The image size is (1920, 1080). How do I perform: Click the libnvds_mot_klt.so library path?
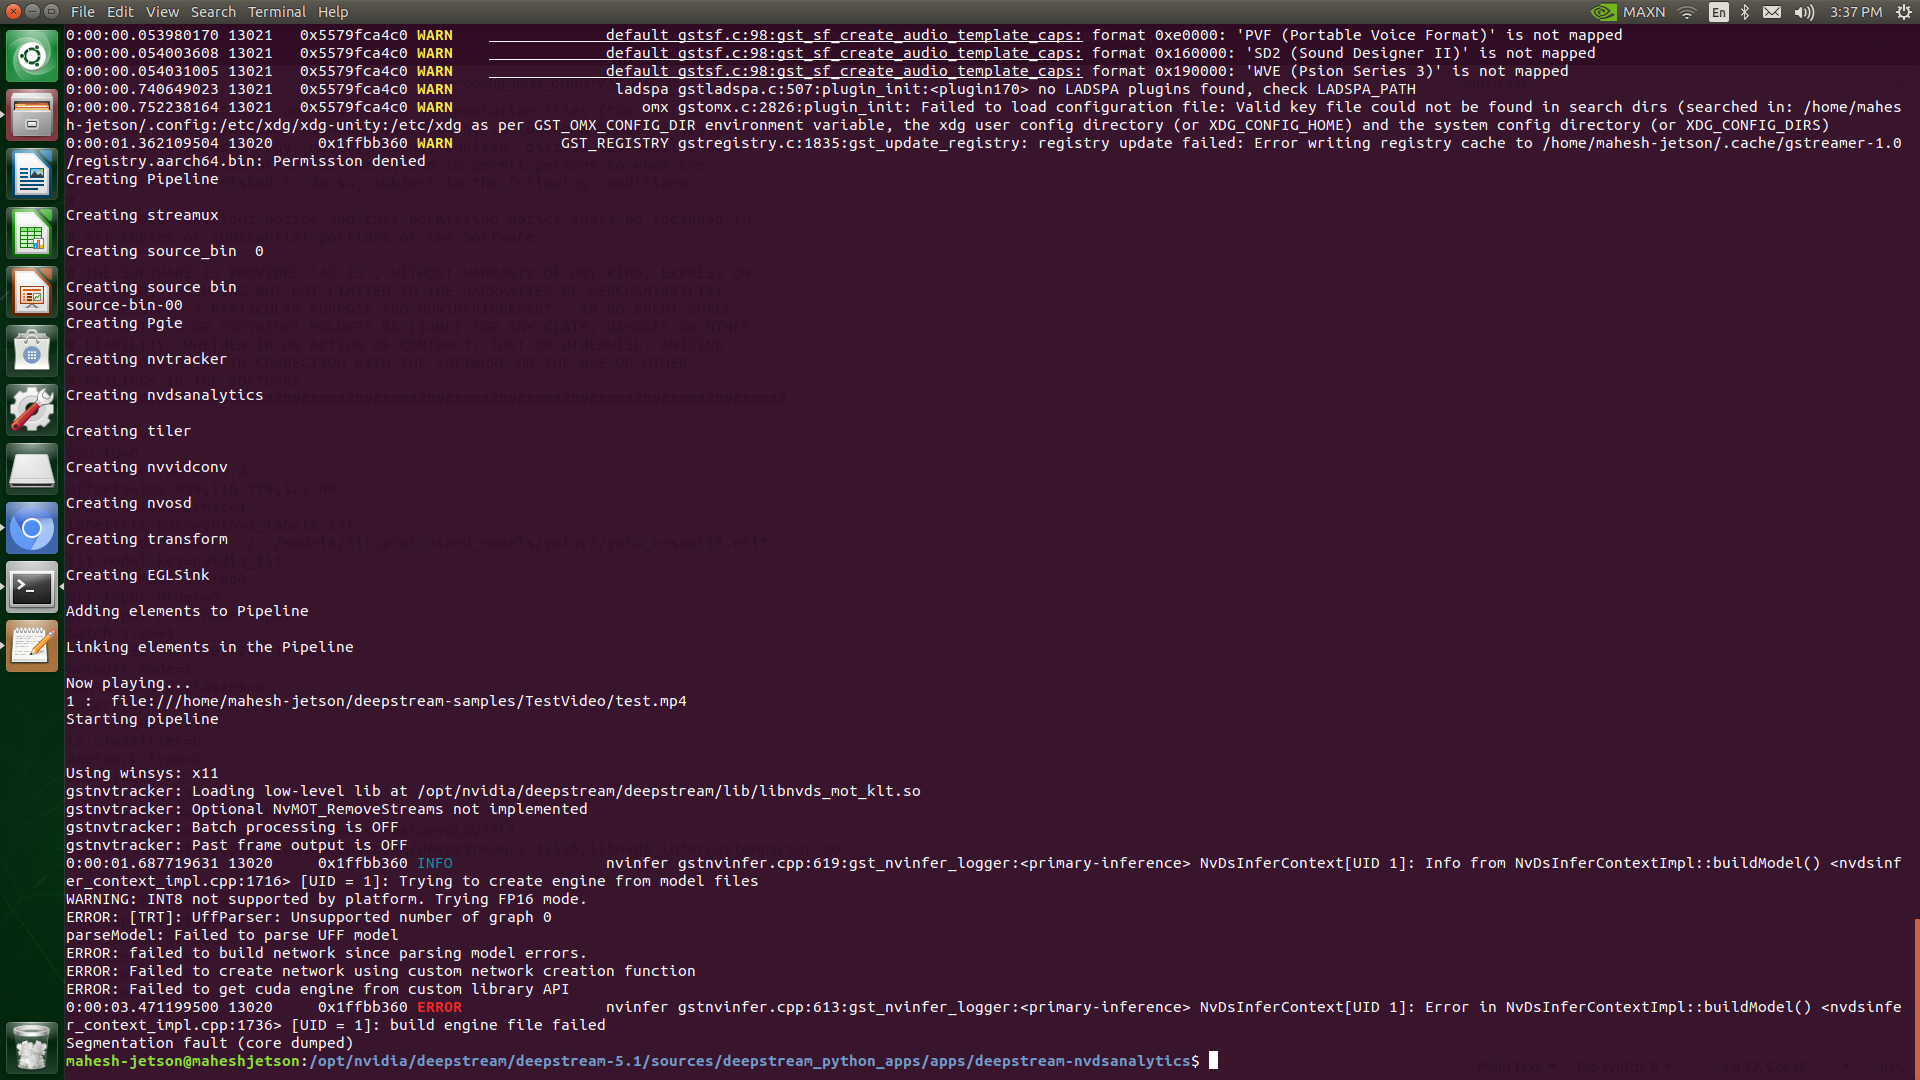pos(669,791)
